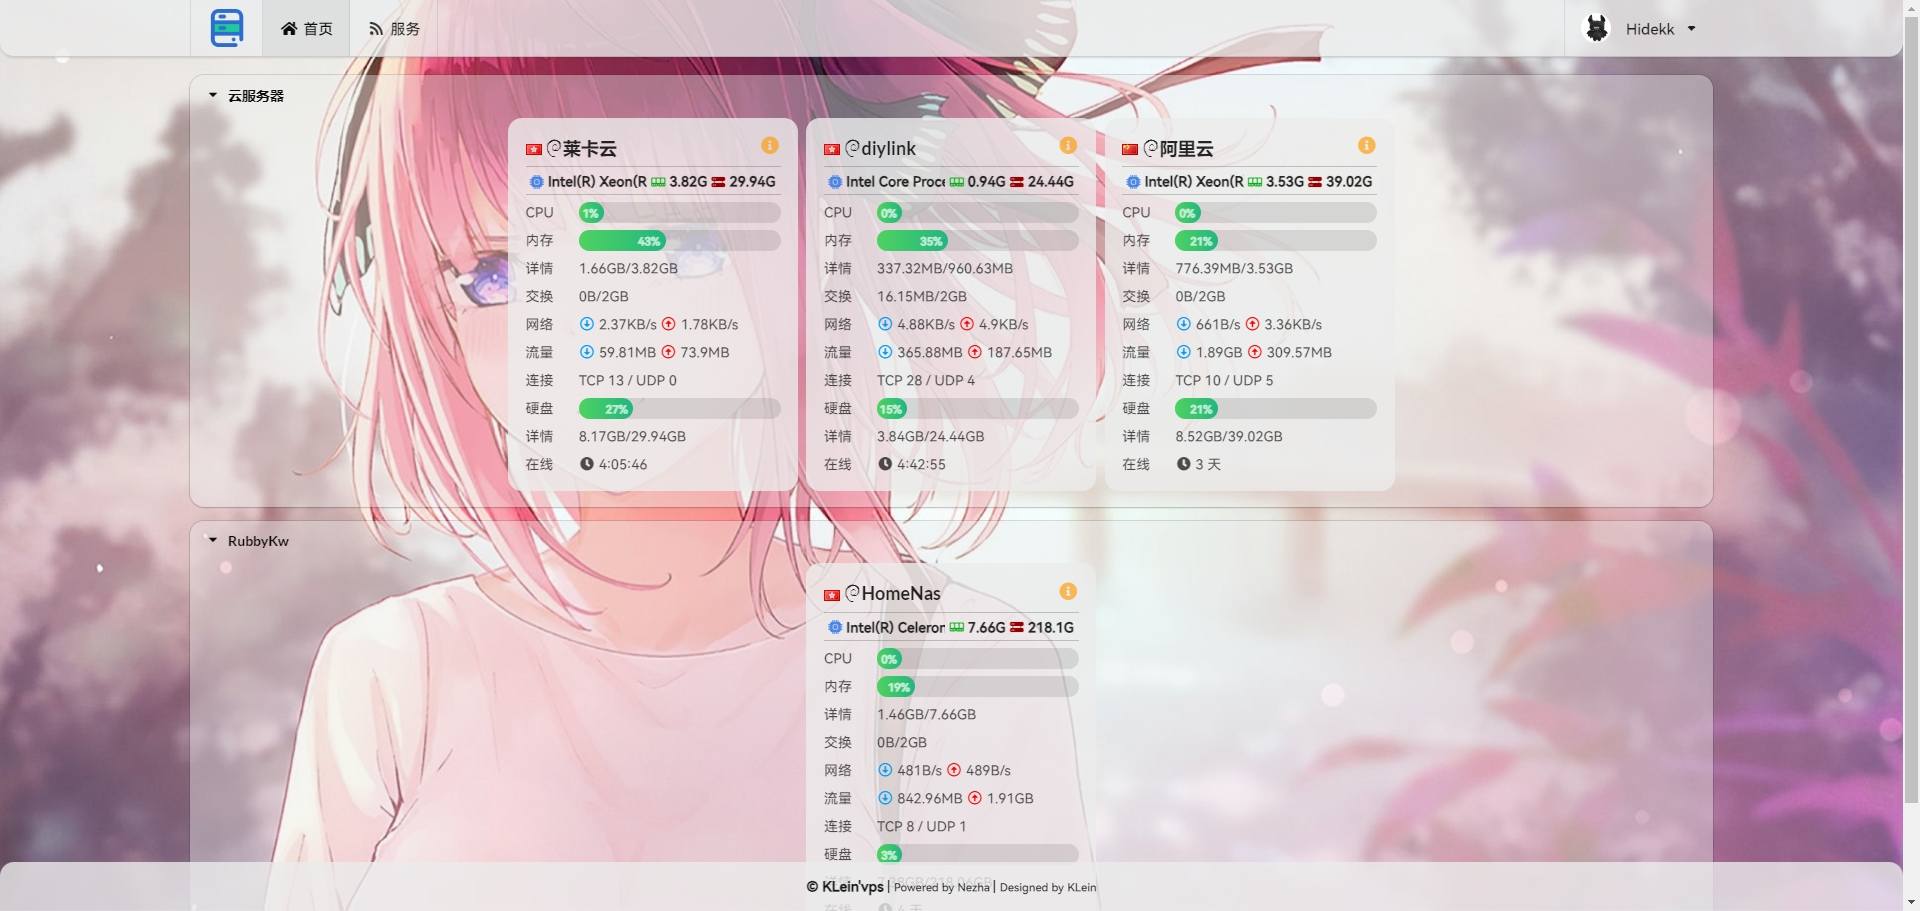Click 莱卡云 disk bar showing 27%
Screen dimensions: 1920x911
(x=679, y=409)
